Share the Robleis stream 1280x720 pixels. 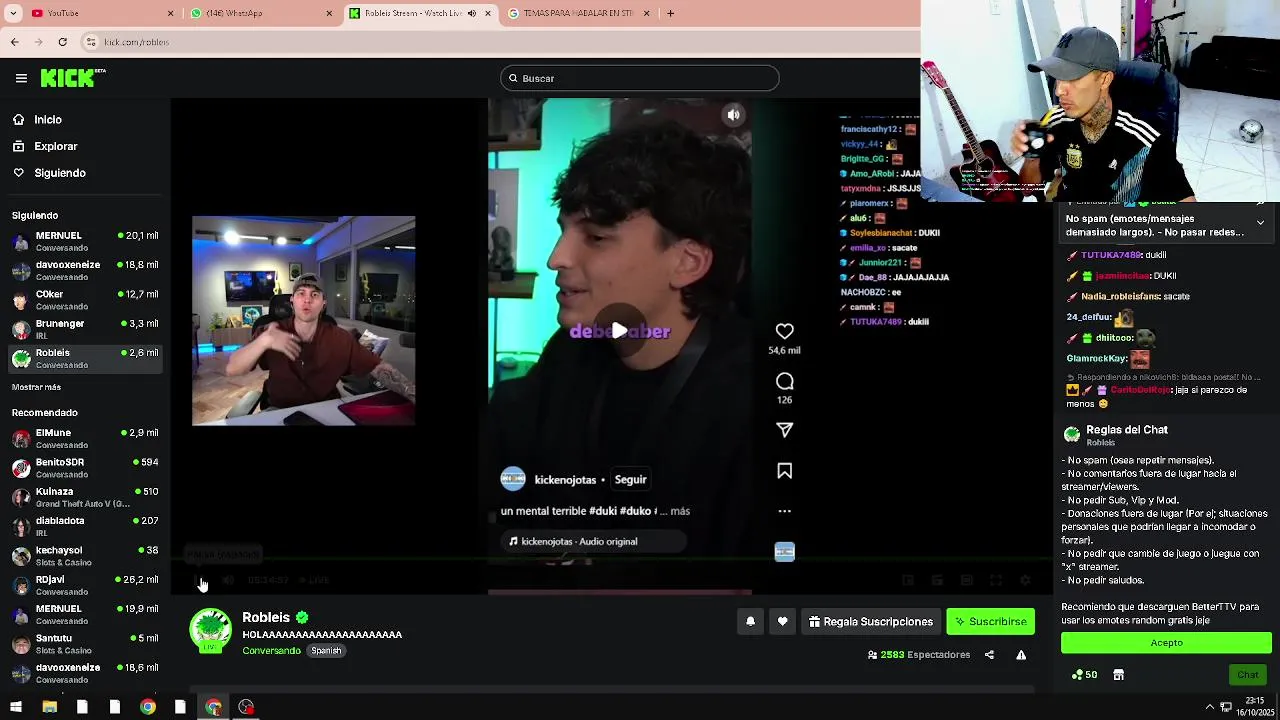tap(989, 655)
